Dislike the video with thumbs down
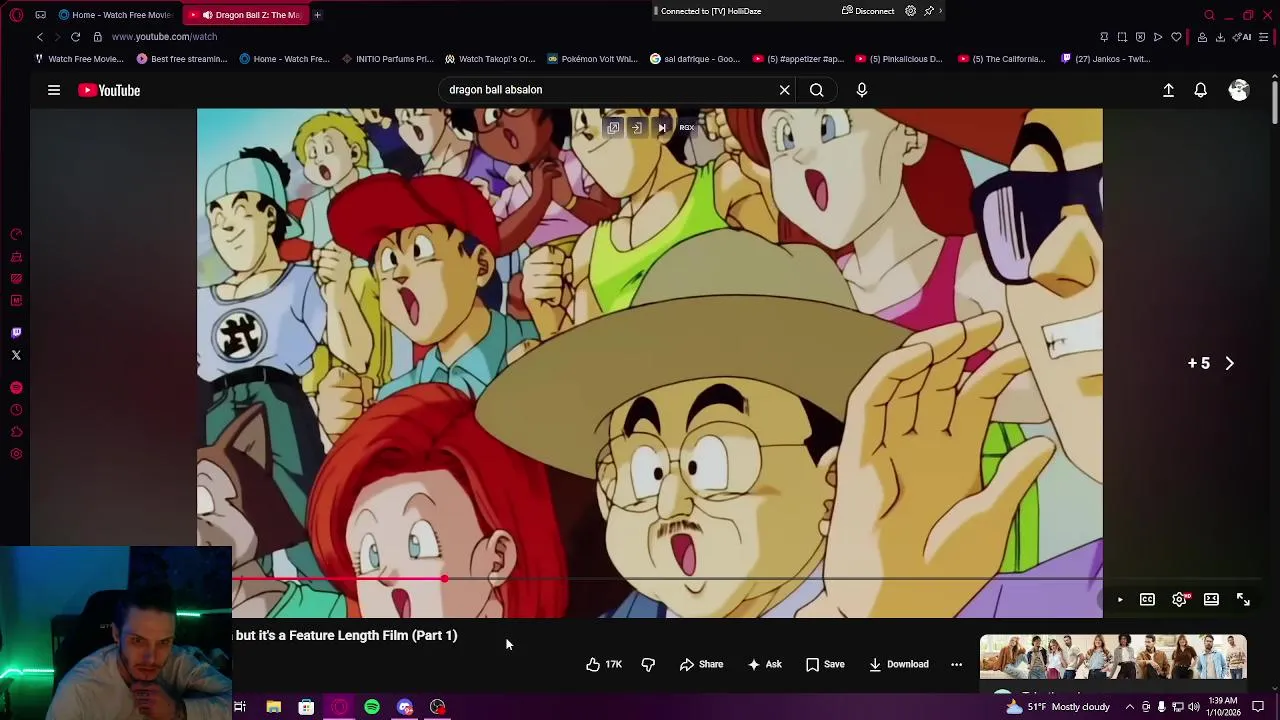Image resolution: width=1280 pixels, height=720 pixels. (x=648, y=664)
